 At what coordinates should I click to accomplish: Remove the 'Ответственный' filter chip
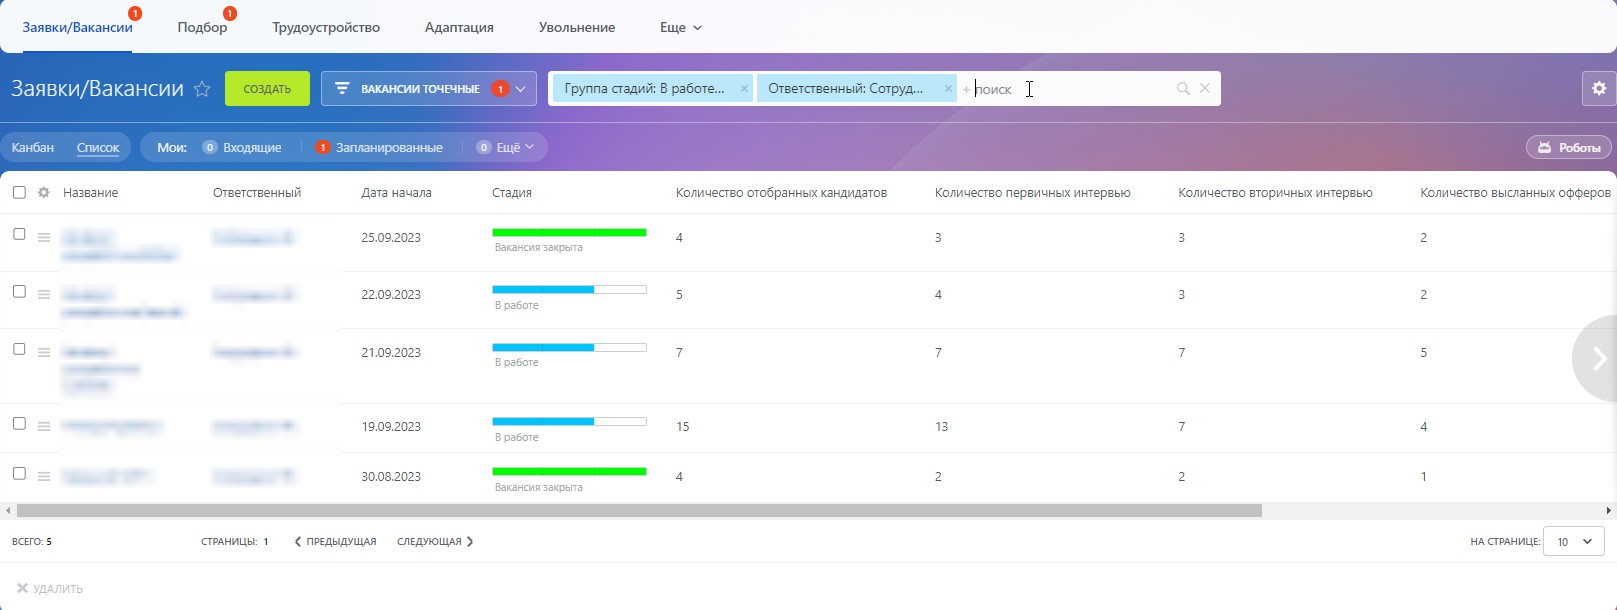coord(948,89)
